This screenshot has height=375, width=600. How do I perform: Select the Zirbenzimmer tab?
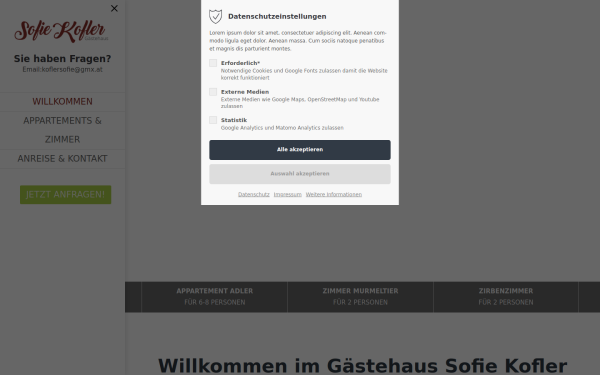pos(505,297)
